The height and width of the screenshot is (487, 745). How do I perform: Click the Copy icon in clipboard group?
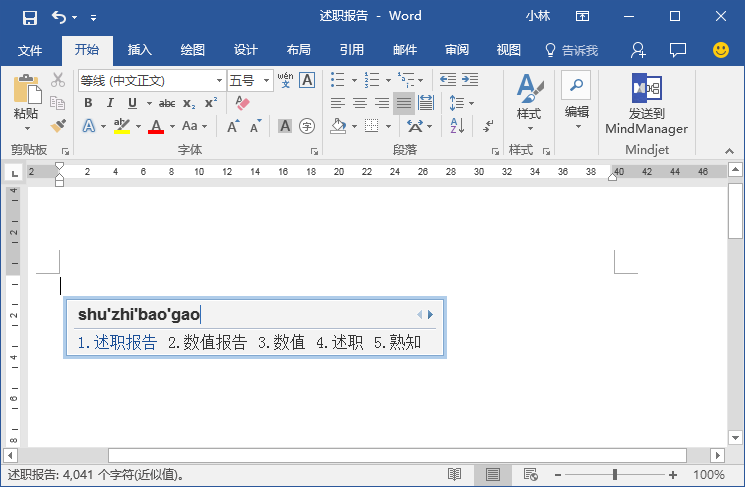point(57,103)
